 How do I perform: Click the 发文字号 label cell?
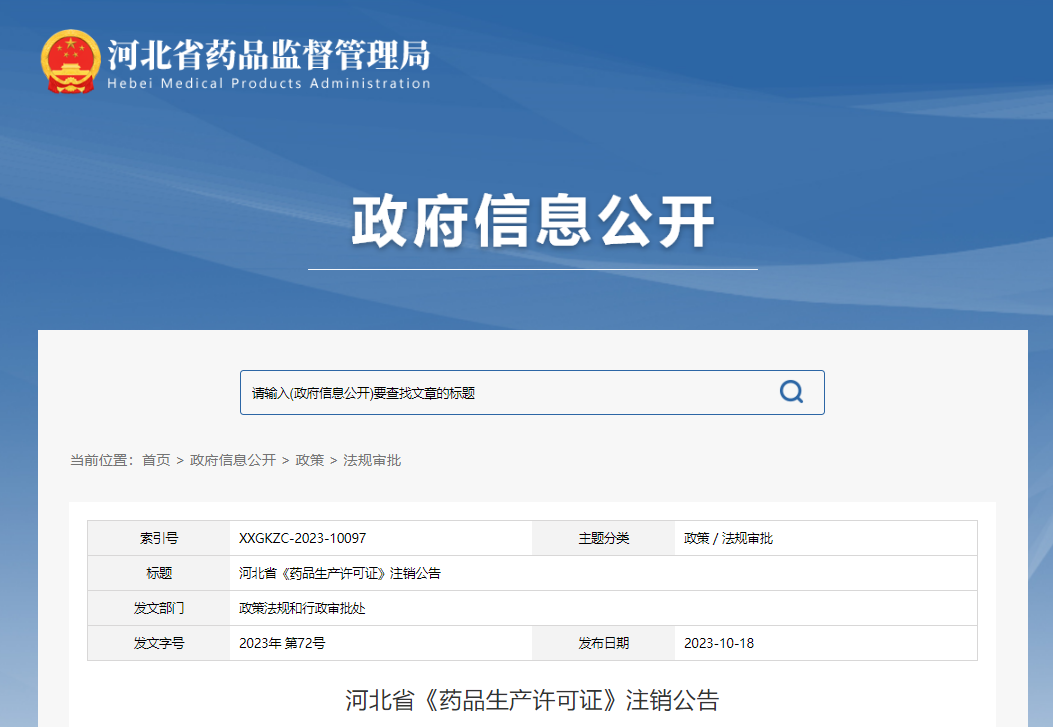click(x=159, y=643)
